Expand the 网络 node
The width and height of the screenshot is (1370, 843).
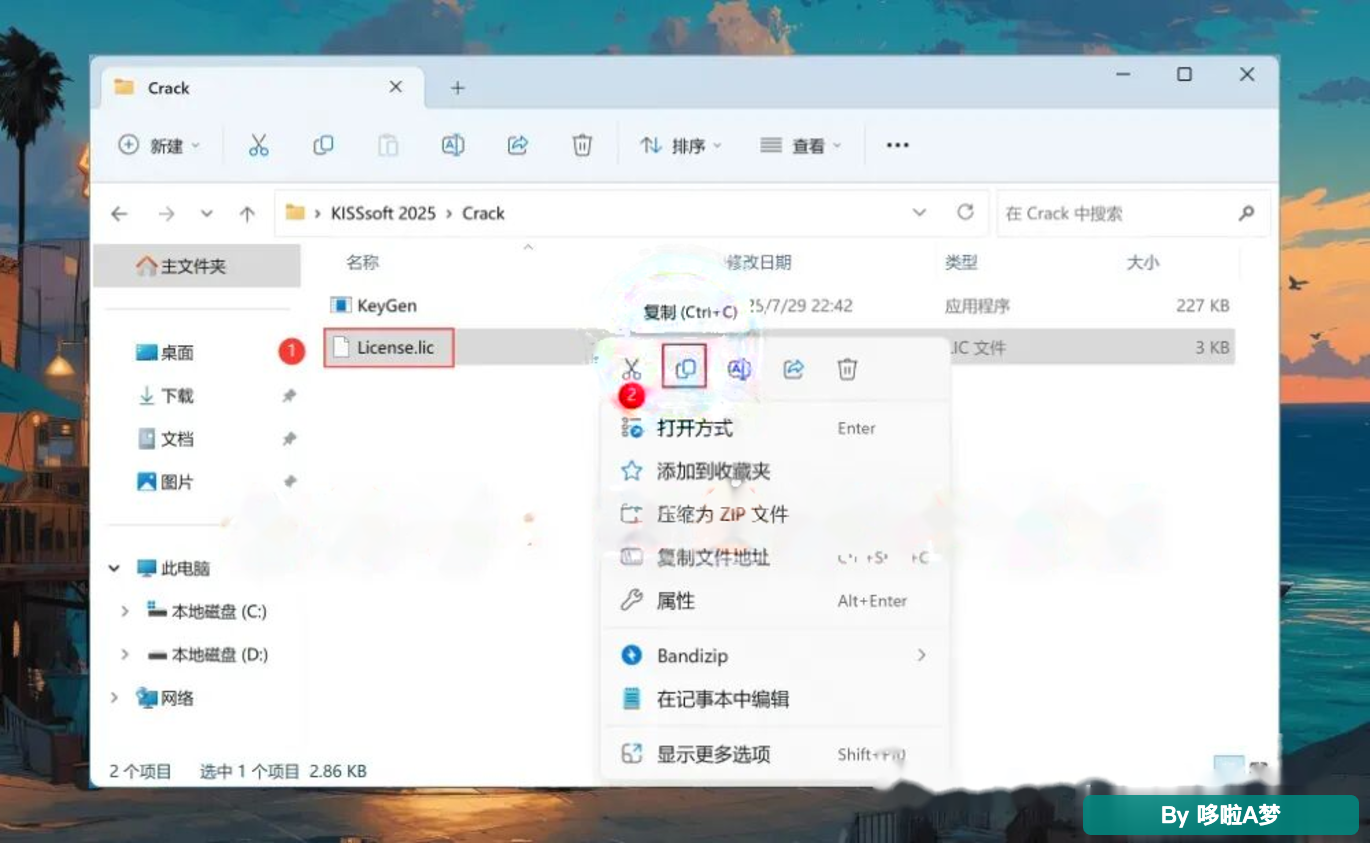coord(114,697)
